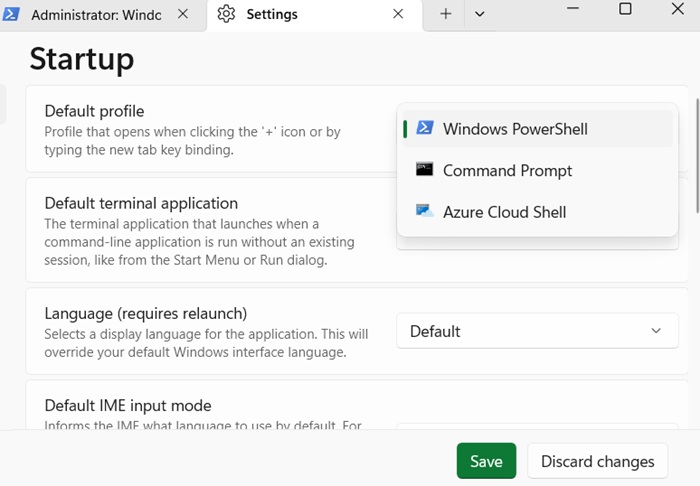700x486 pixels.
Task: Click the settings page vertical scrollbar
Action: 696,155
